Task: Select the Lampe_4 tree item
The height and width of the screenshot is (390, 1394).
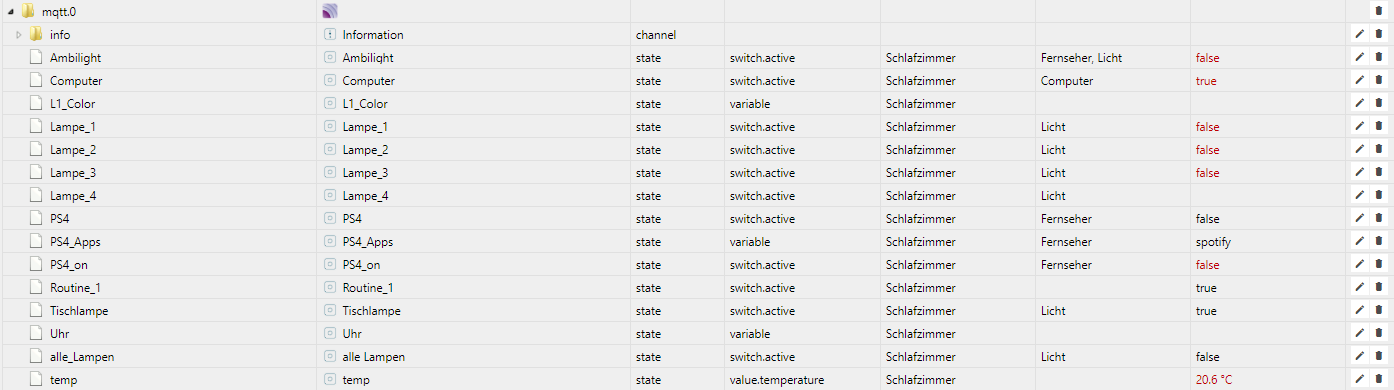Action: pyautogui.click(x=72, y=196)
